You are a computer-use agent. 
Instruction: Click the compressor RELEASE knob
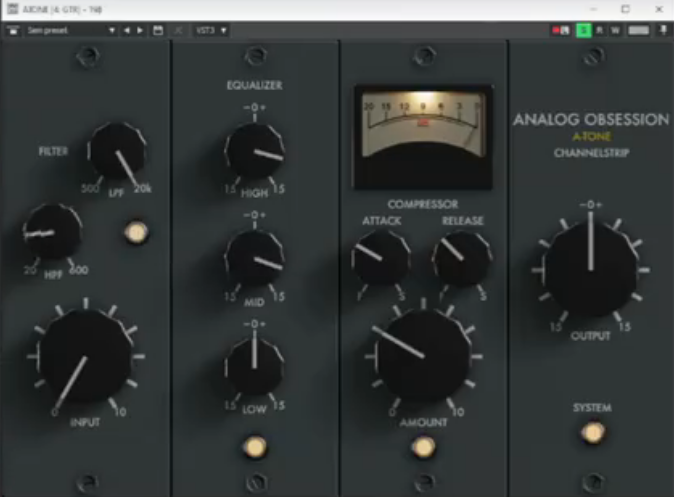point(463,259)
